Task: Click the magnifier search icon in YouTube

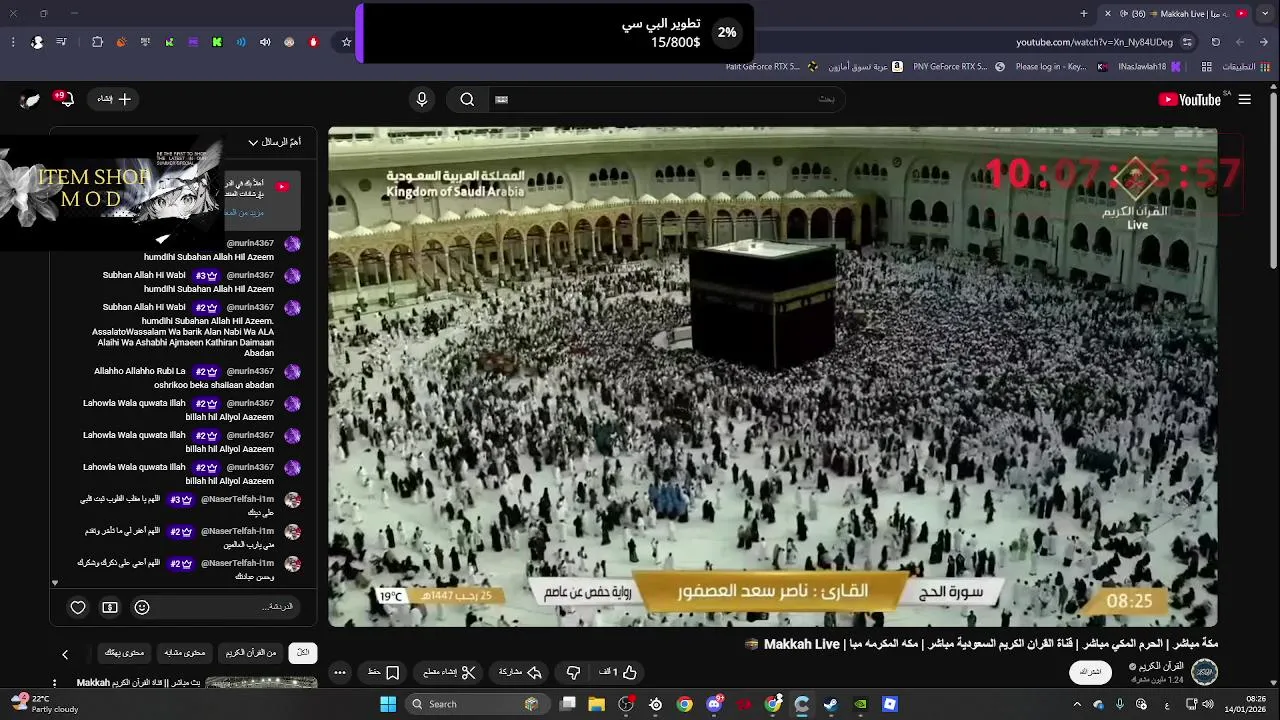Action: (467, 99)
